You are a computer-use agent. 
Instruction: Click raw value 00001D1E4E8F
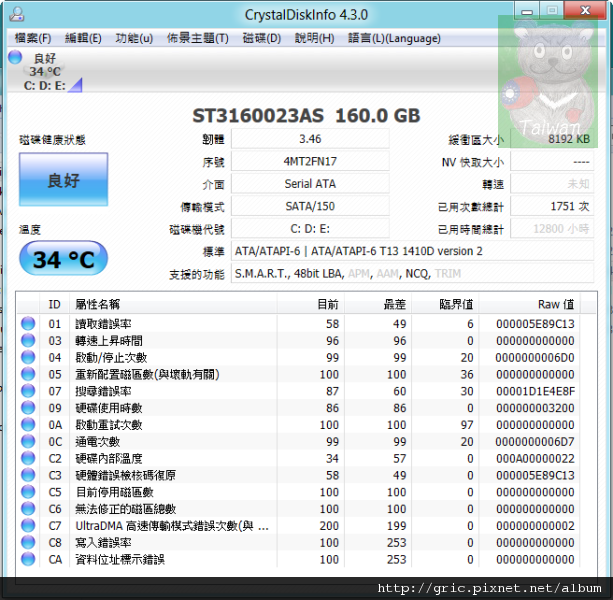535,391
